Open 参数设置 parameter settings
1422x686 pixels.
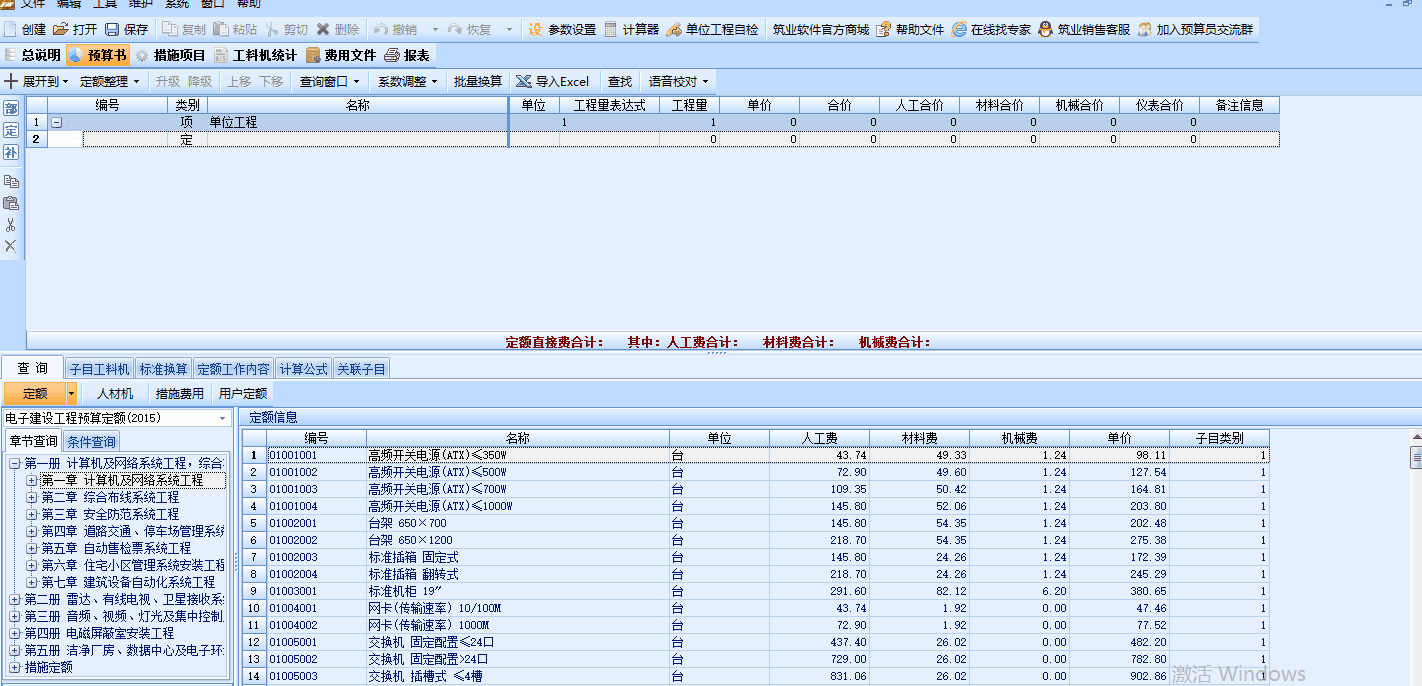[x=536, y=30]
